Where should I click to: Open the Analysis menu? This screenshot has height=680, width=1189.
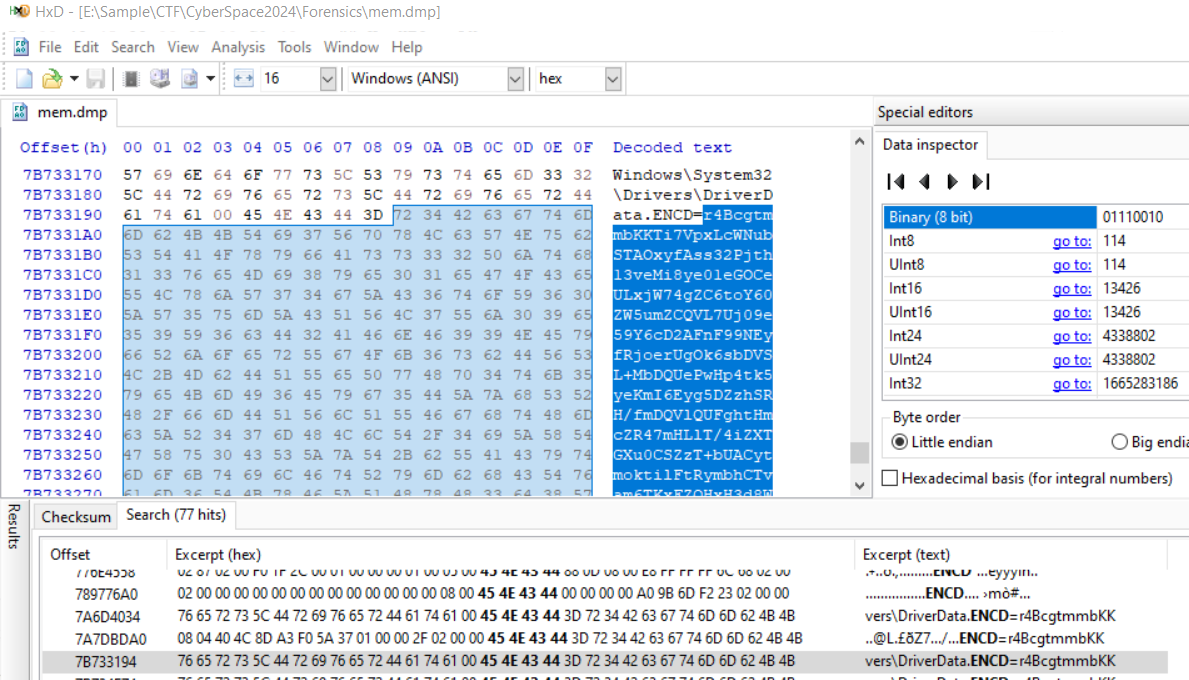click(238, 47)
